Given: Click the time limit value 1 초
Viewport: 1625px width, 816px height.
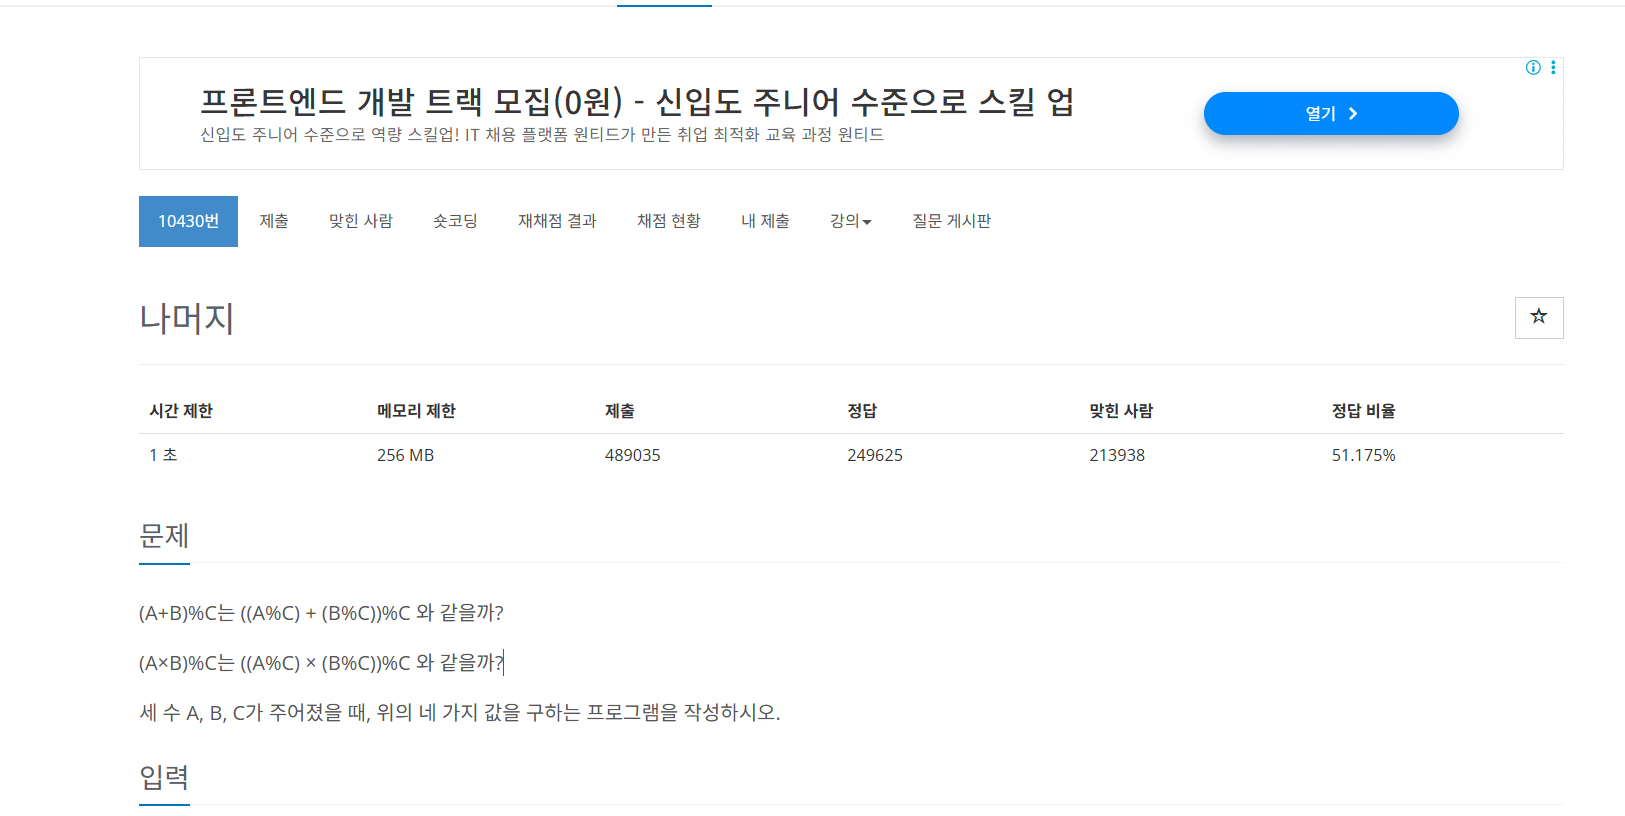Looking at the screenshot, I should coord(163,455).
